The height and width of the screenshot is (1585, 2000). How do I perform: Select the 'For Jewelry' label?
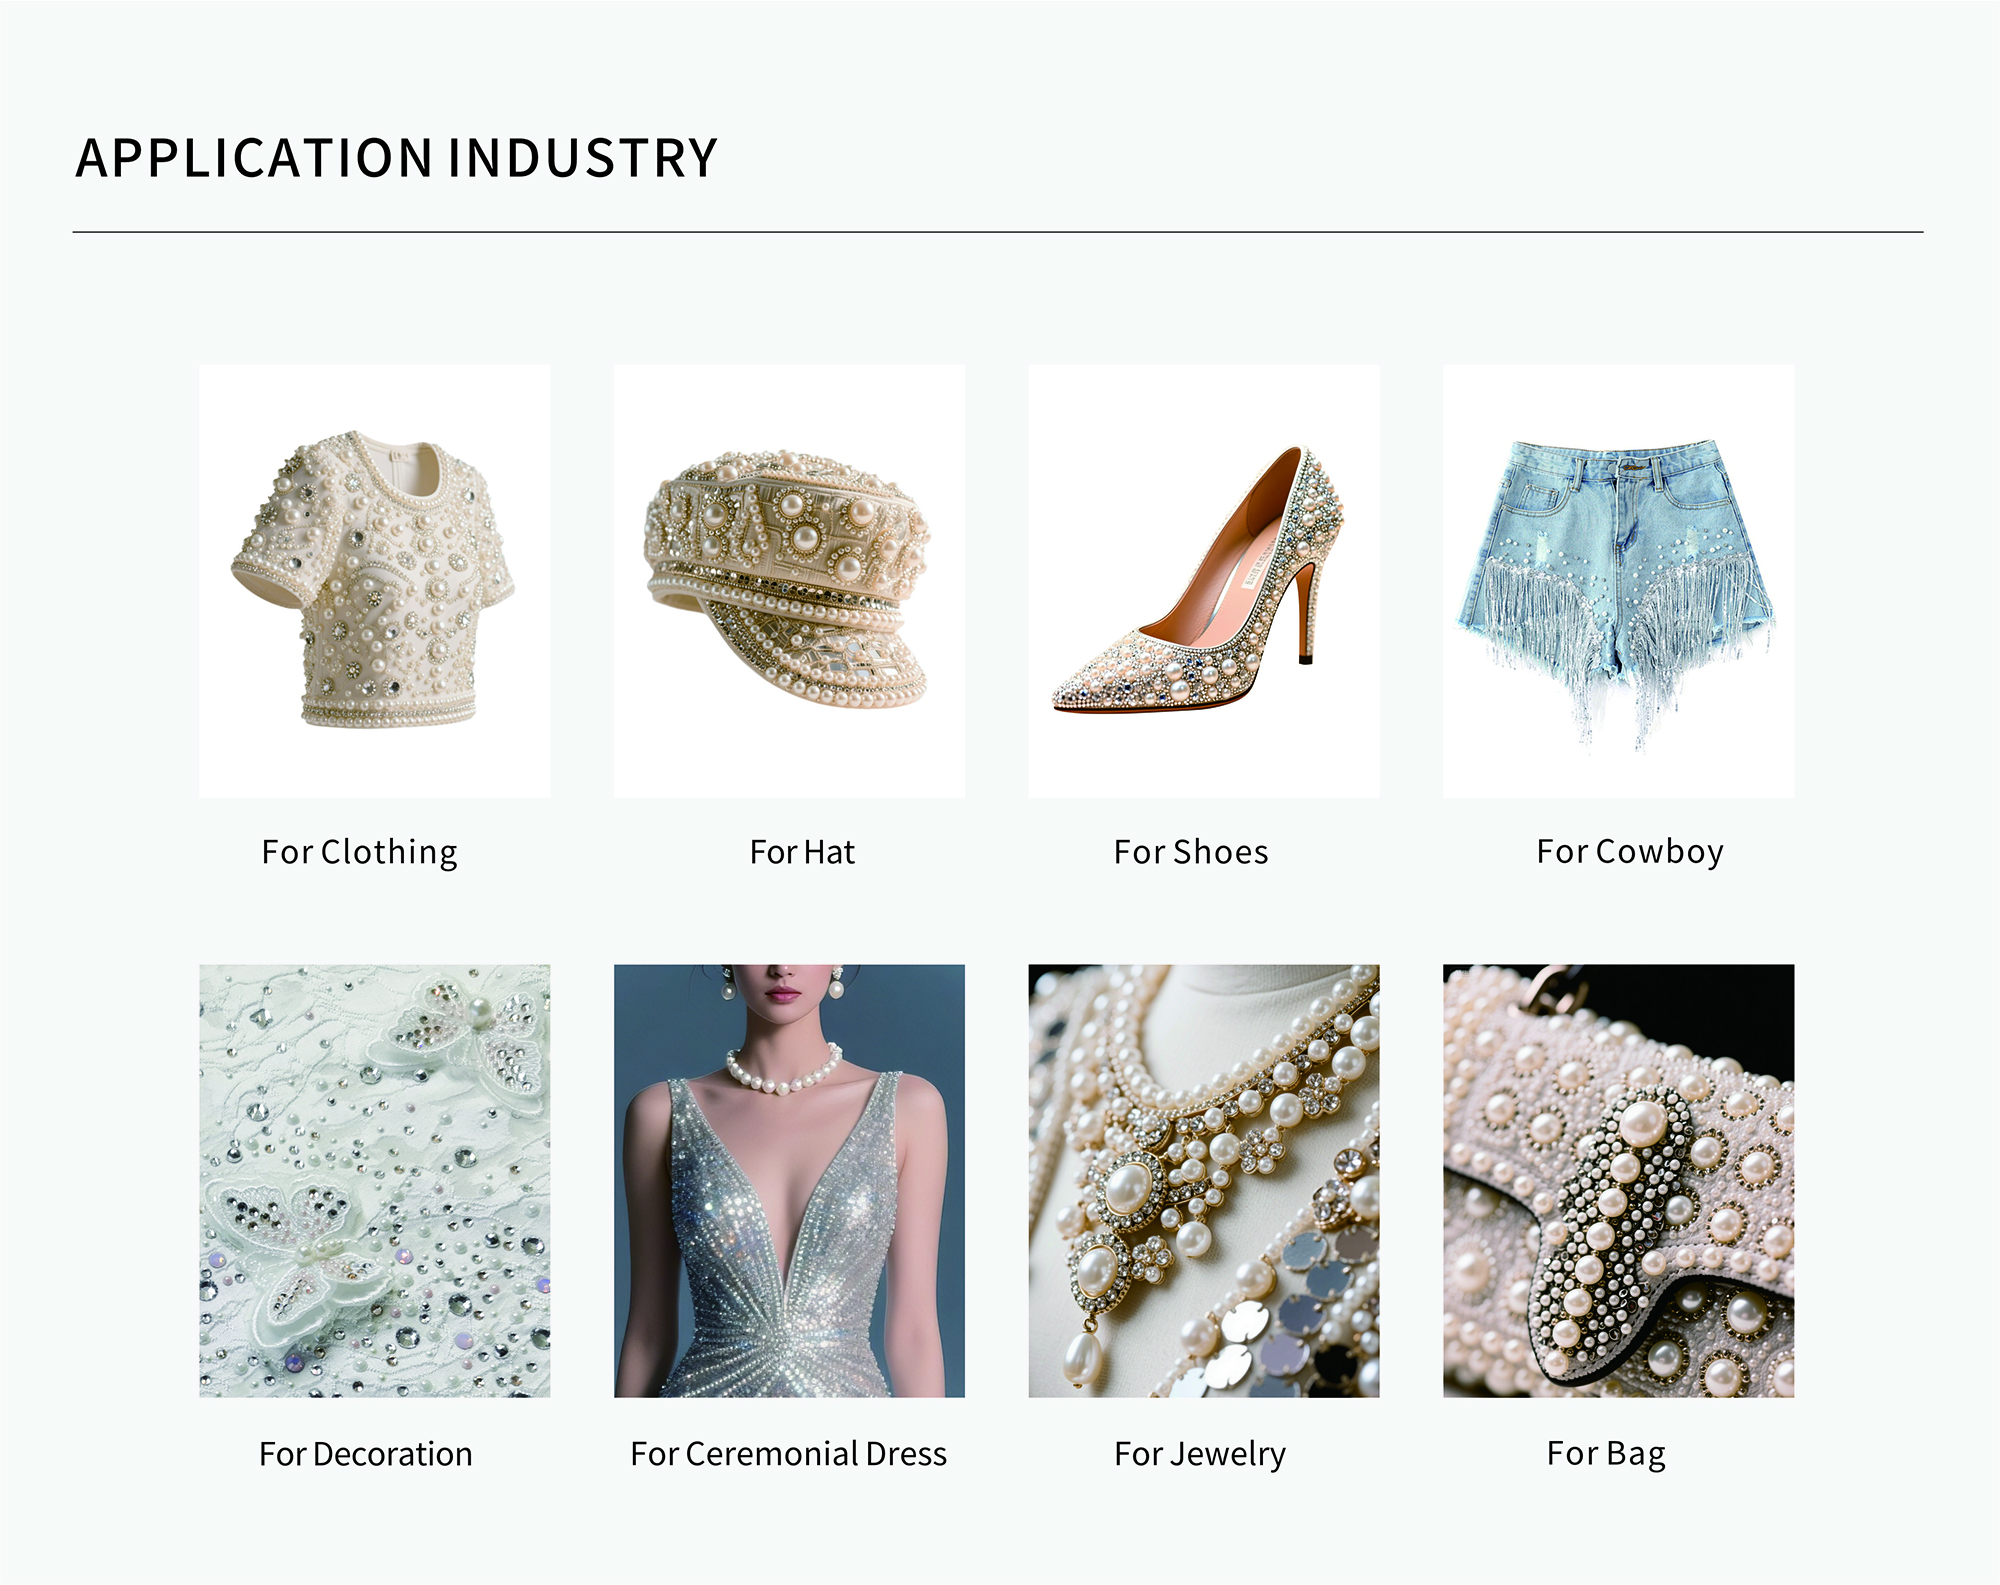1200,1454
